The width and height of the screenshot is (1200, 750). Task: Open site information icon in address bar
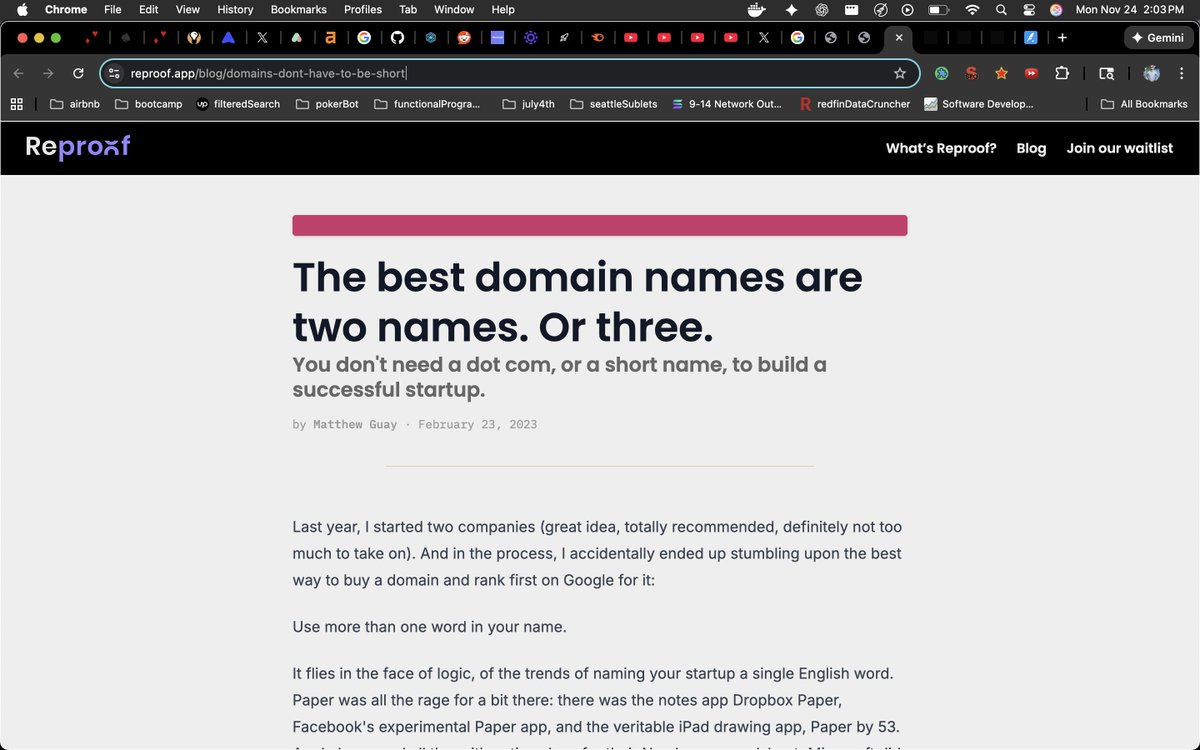(114, 73)
